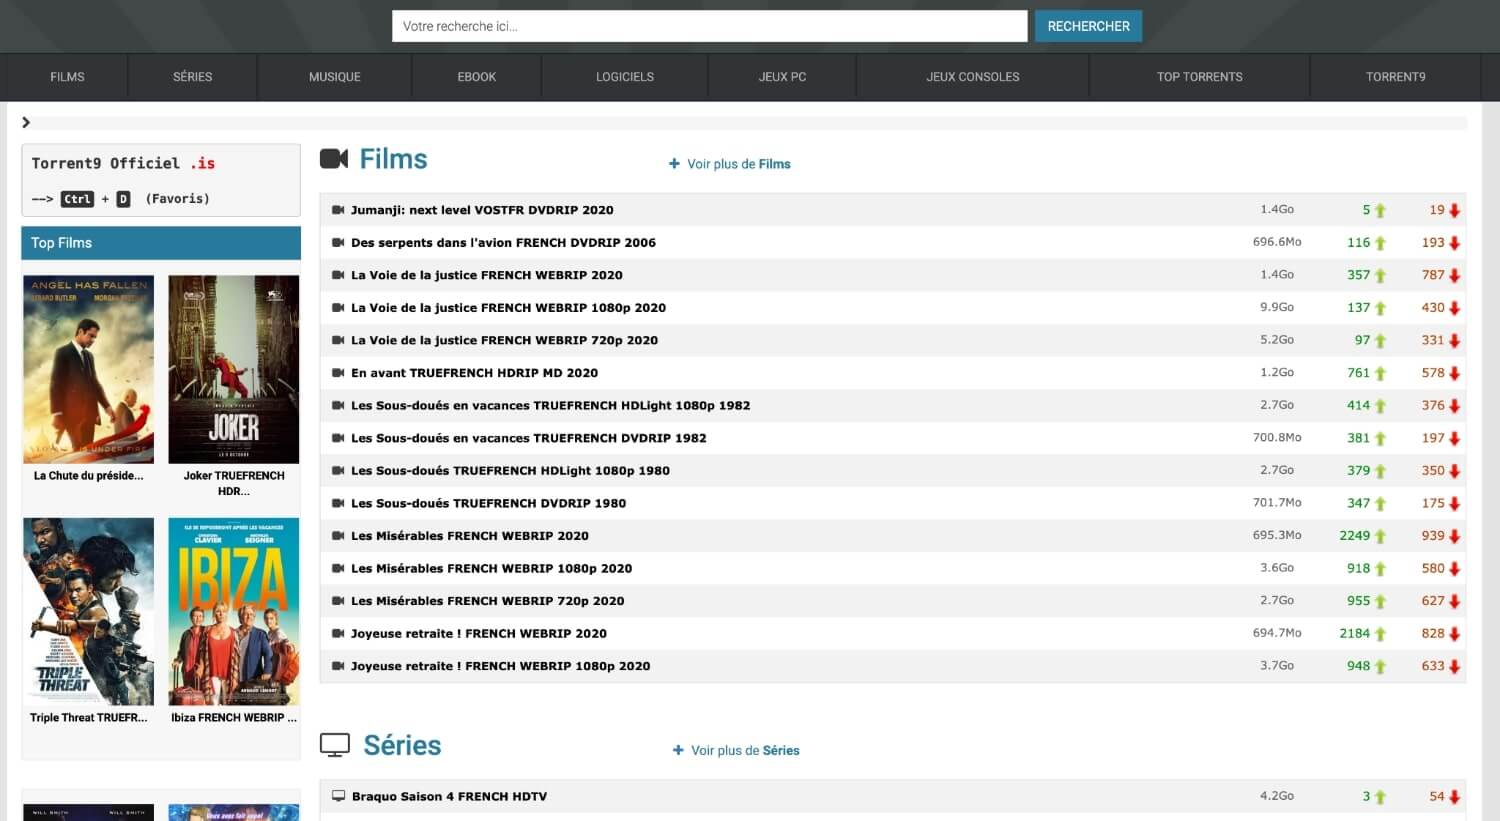Image resolution: width=1500 pixels, height=821 pixels.
Task: Click the green seed arrow for Jumanji row
Action: (1380, 210)
